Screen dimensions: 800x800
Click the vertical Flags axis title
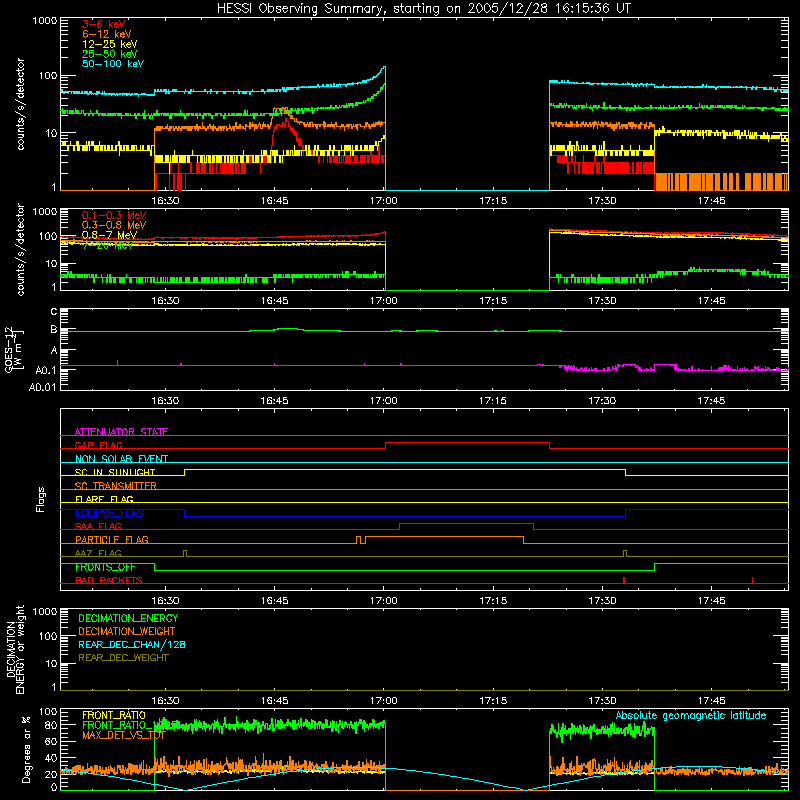[41, 499]
